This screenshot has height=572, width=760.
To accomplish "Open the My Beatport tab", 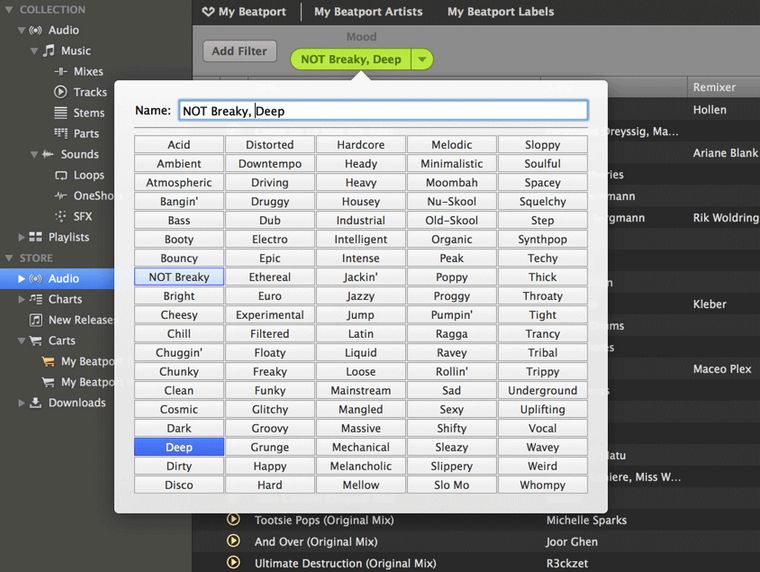I will [x=244, y=12].
